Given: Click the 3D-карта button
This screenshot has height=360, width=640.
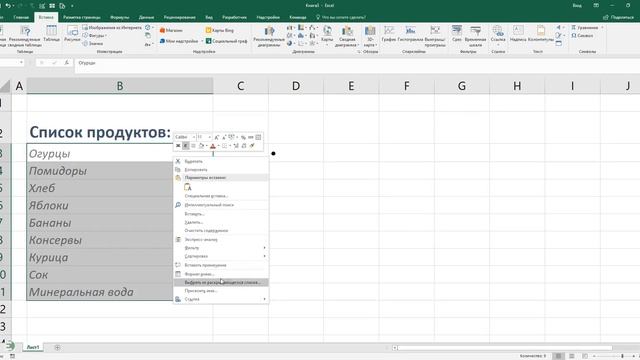Looking at the screenshot, I should coord(370,36).
